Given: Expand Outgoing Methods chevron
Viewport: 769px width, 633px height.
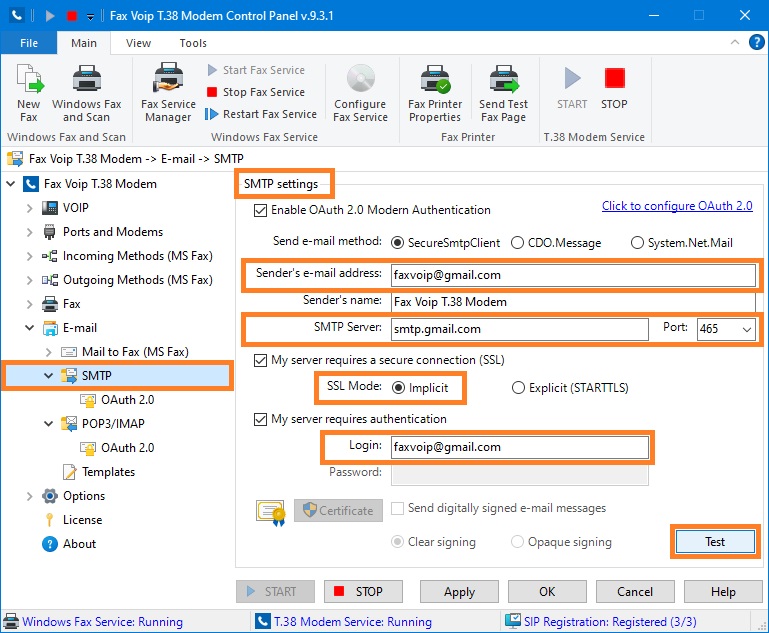Looking at the screenshot, I should 29,280.
